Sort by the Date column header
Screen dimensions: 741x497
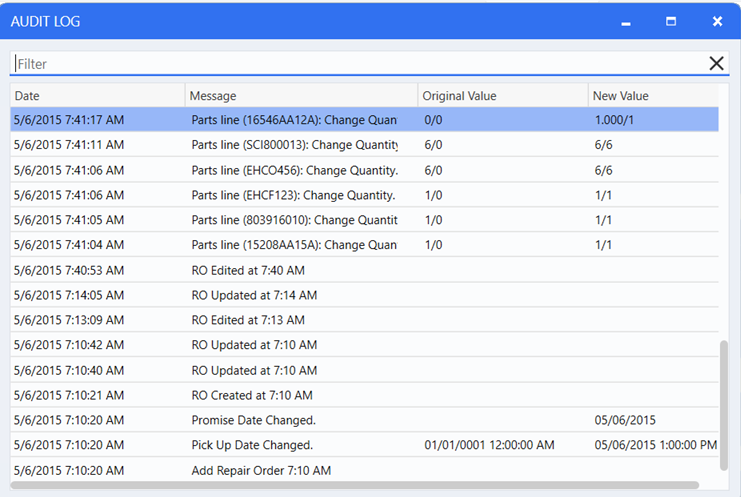point(97,96)
